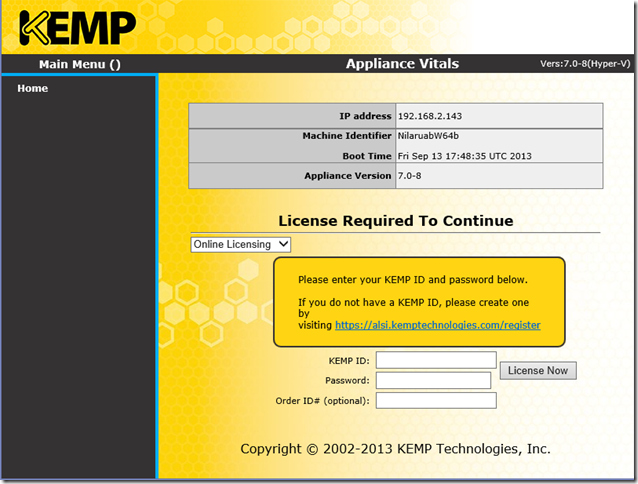This screenshot has height=484, width=638.
Task: Click the Main Menu () header
Action: coord(80,64)
